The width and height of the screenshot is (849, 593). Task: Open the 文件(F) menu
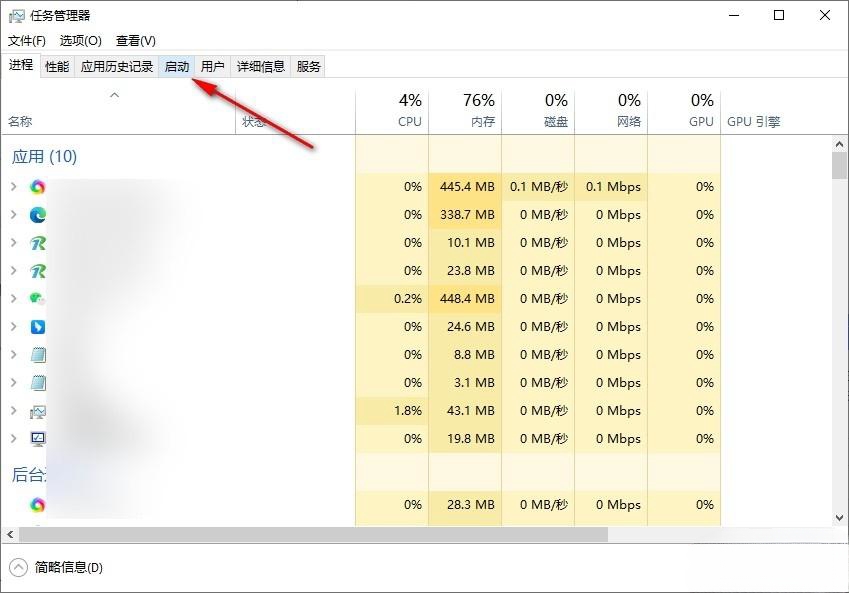point(27,41)
